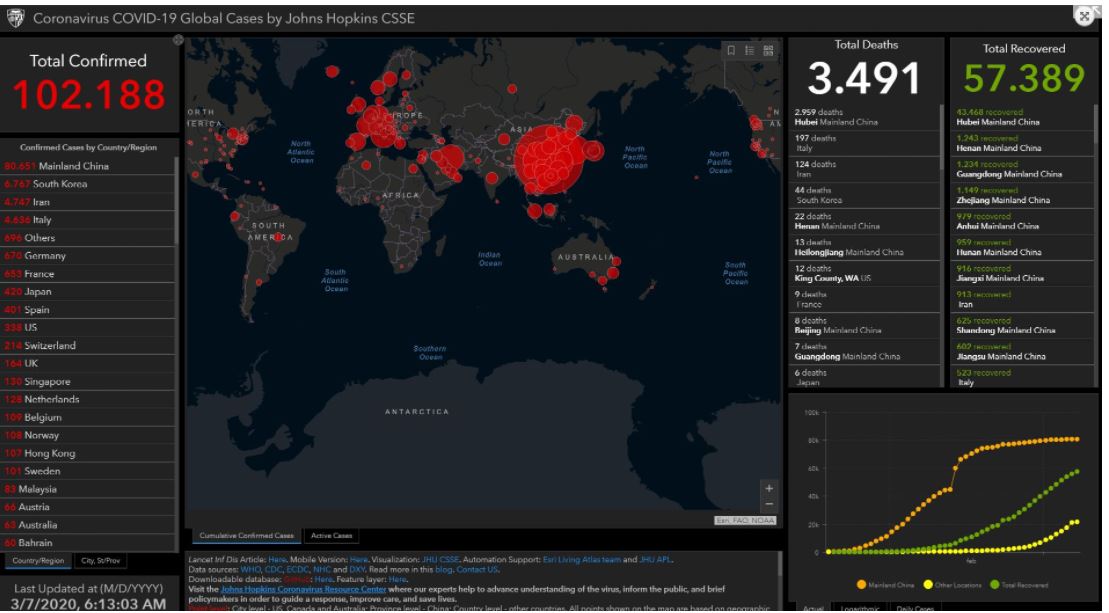This screenshot has width=1109, height=613.
Task: Zoom out on the map with minus
Action: coord(769,504)
